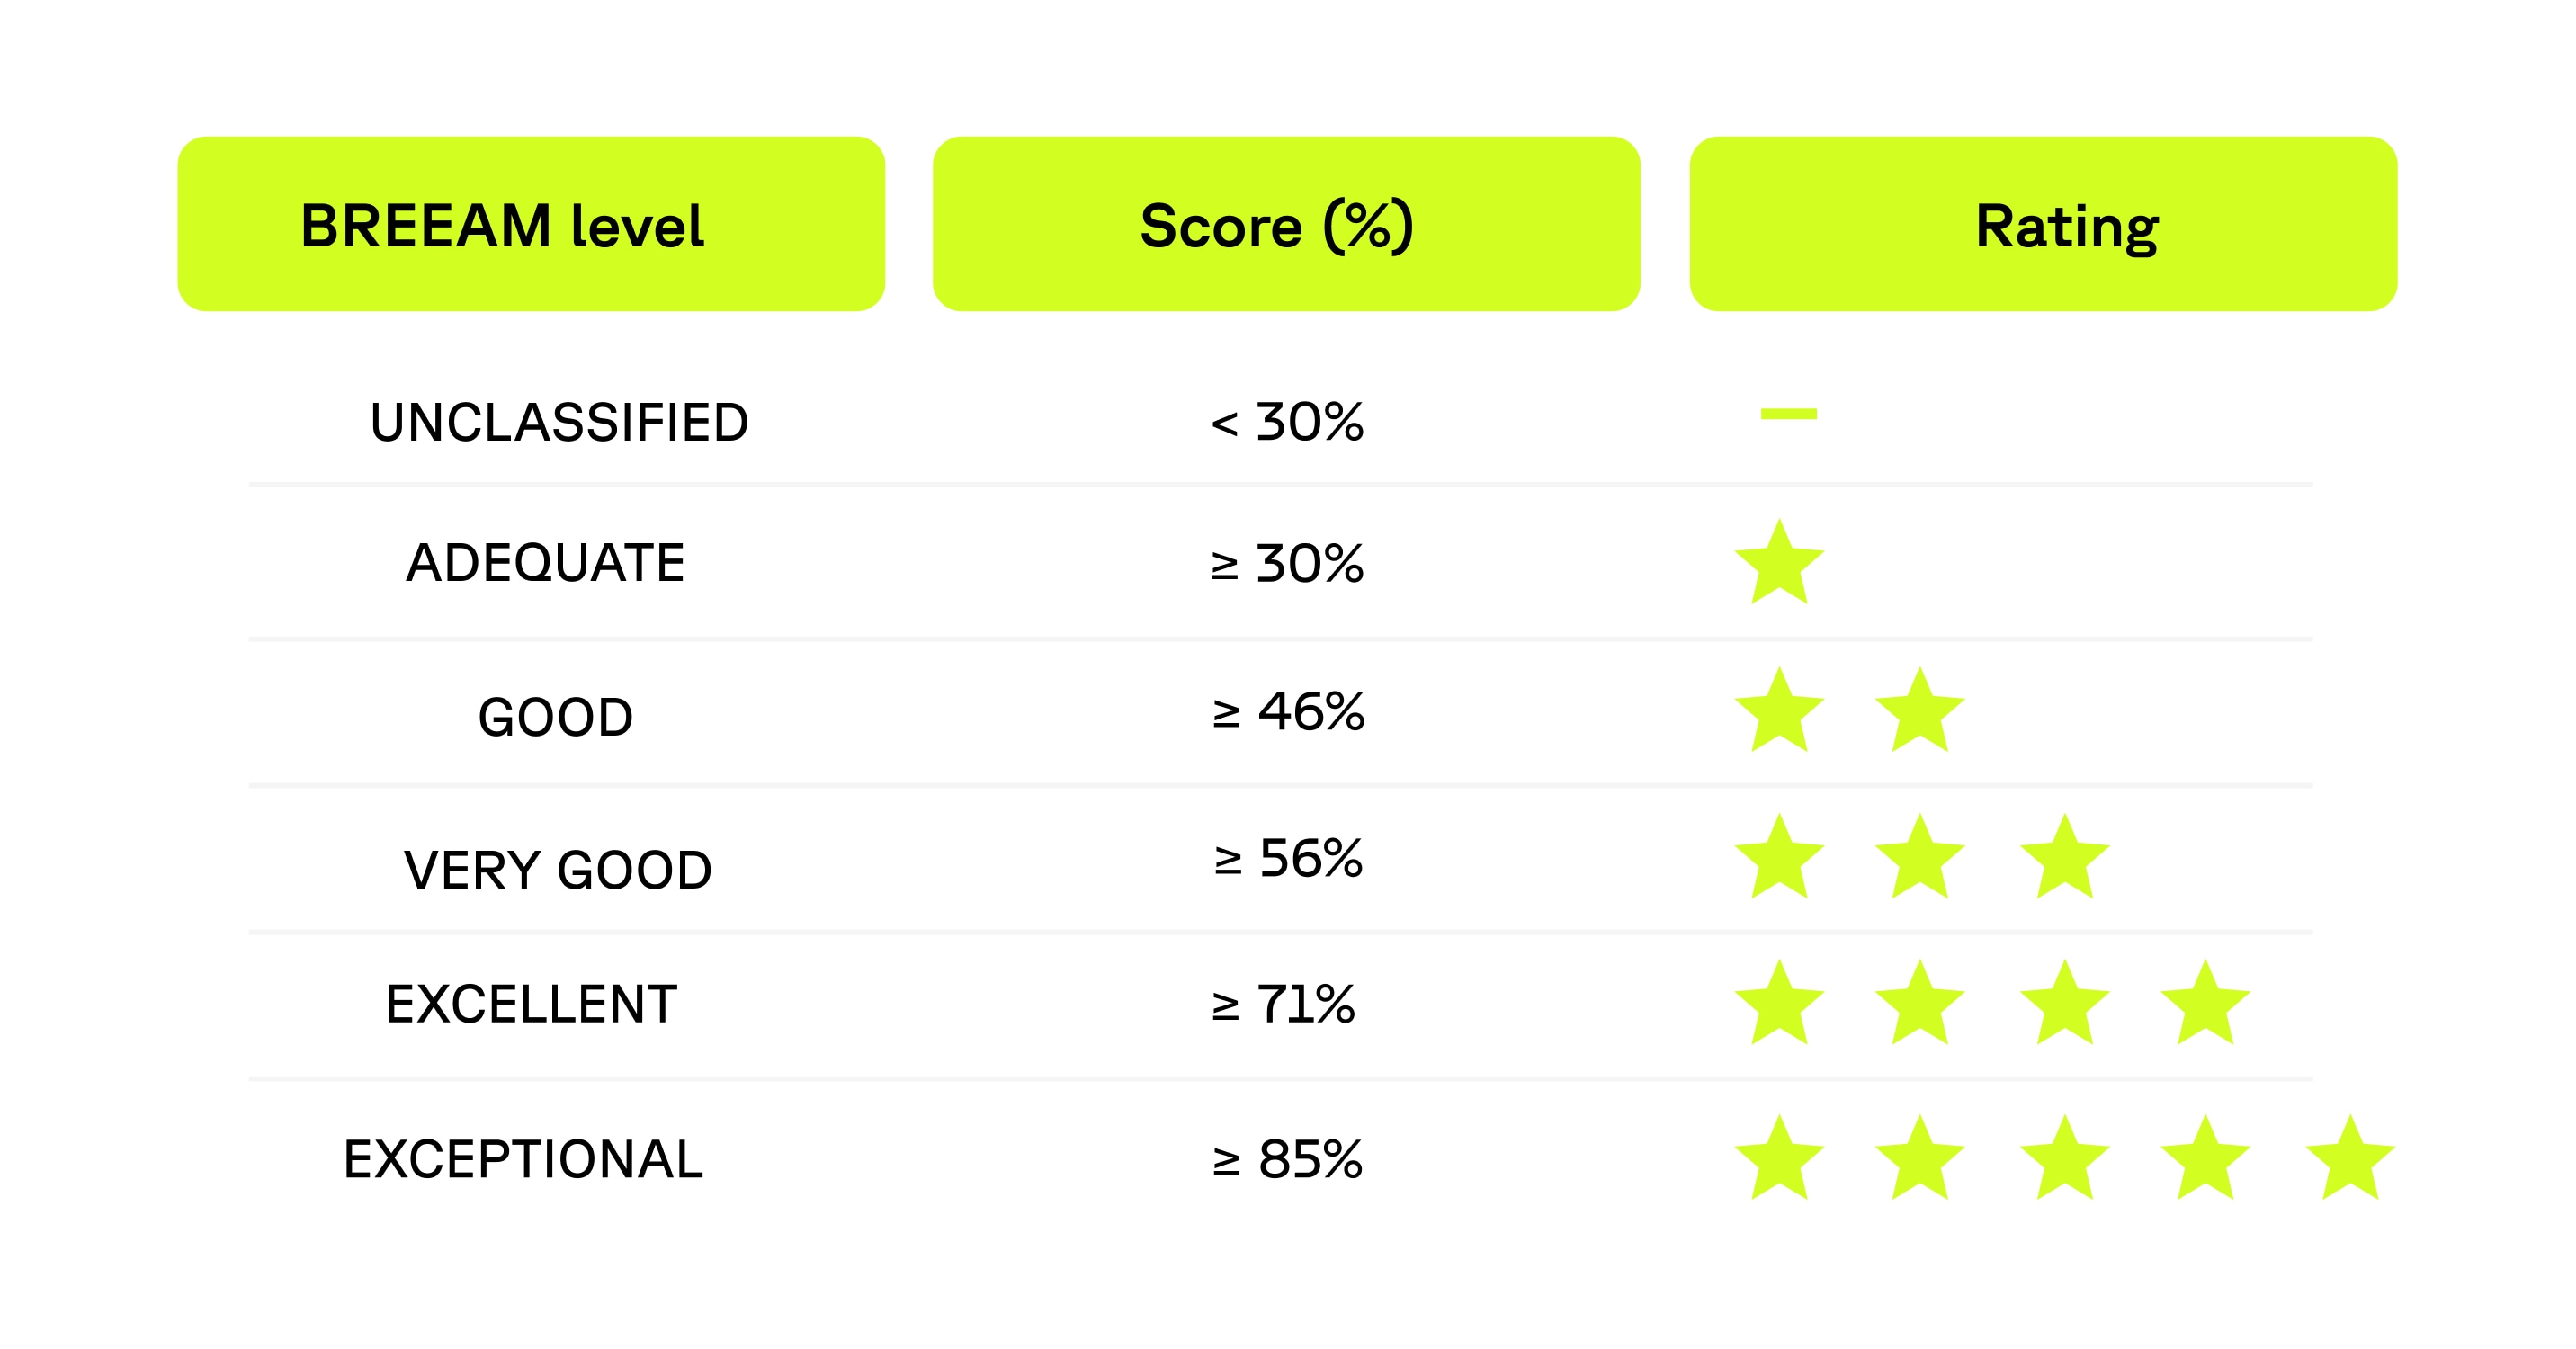Image resolution: width=2576 pixels, height=1349 pixels.
Task: Click the fourth star in the EXCELLENT row
Action: pos(2205,1005)
